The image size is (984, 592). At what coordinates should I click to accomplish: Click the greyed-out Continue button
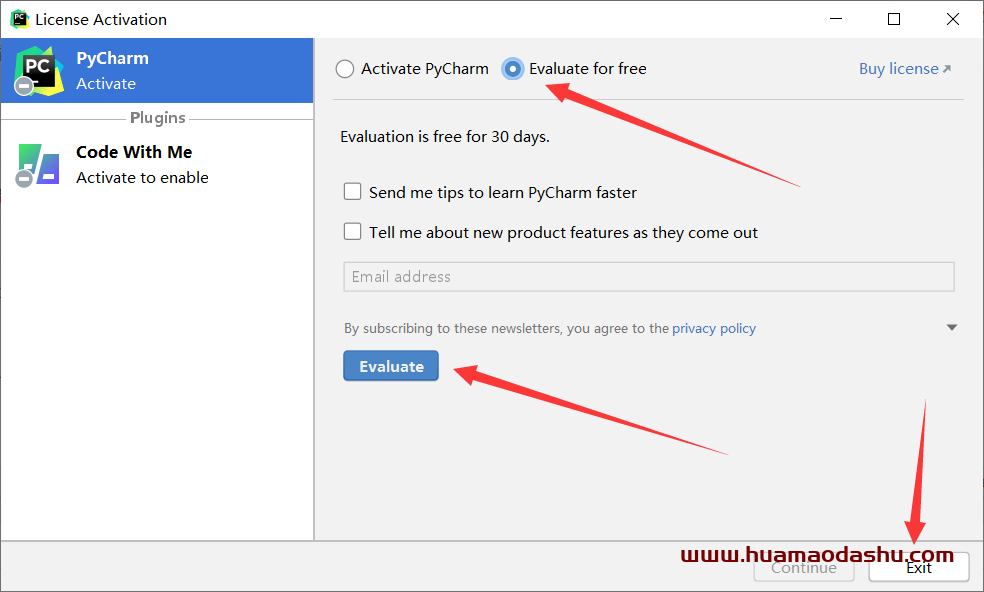click(x=804, y=568)
